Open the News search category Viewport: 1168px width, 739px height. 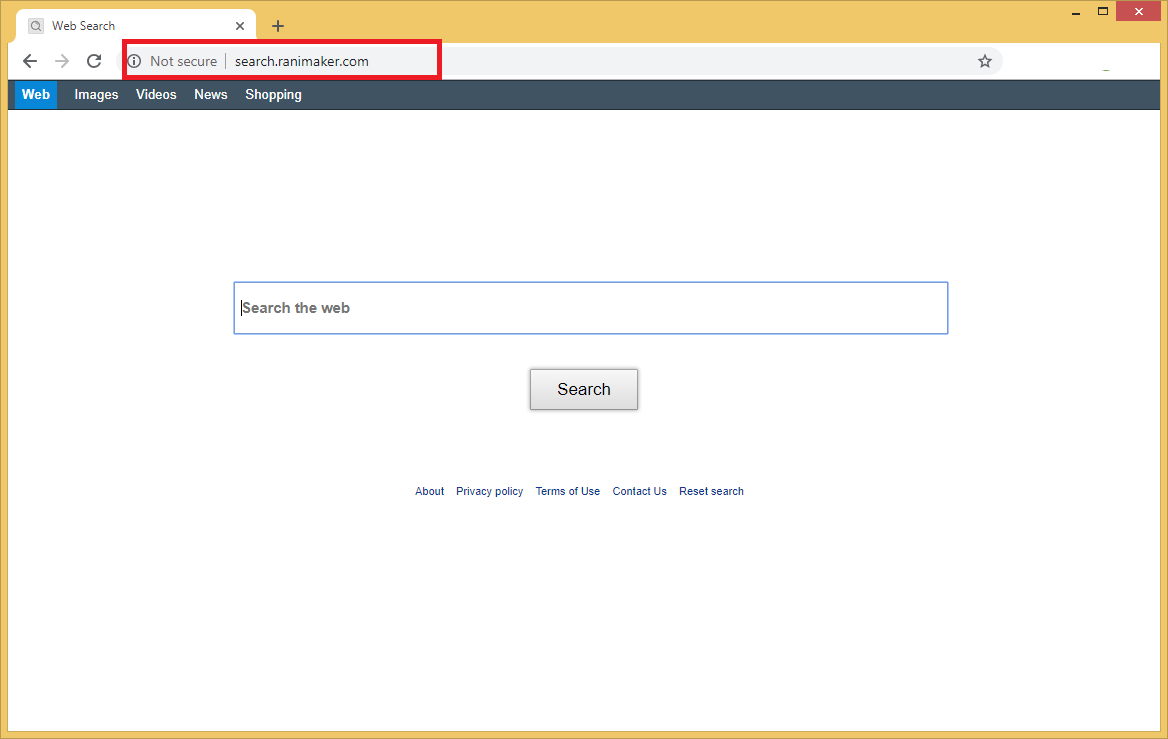point(211,95)
